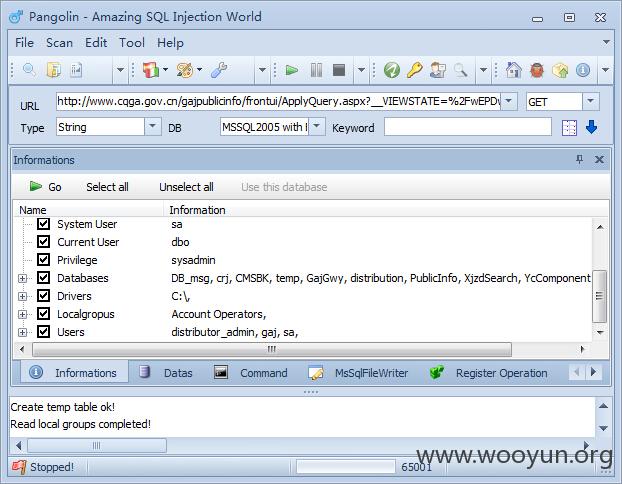
Task: Click the magnifier scan icon in toolbar
Action: pos(29,70)
